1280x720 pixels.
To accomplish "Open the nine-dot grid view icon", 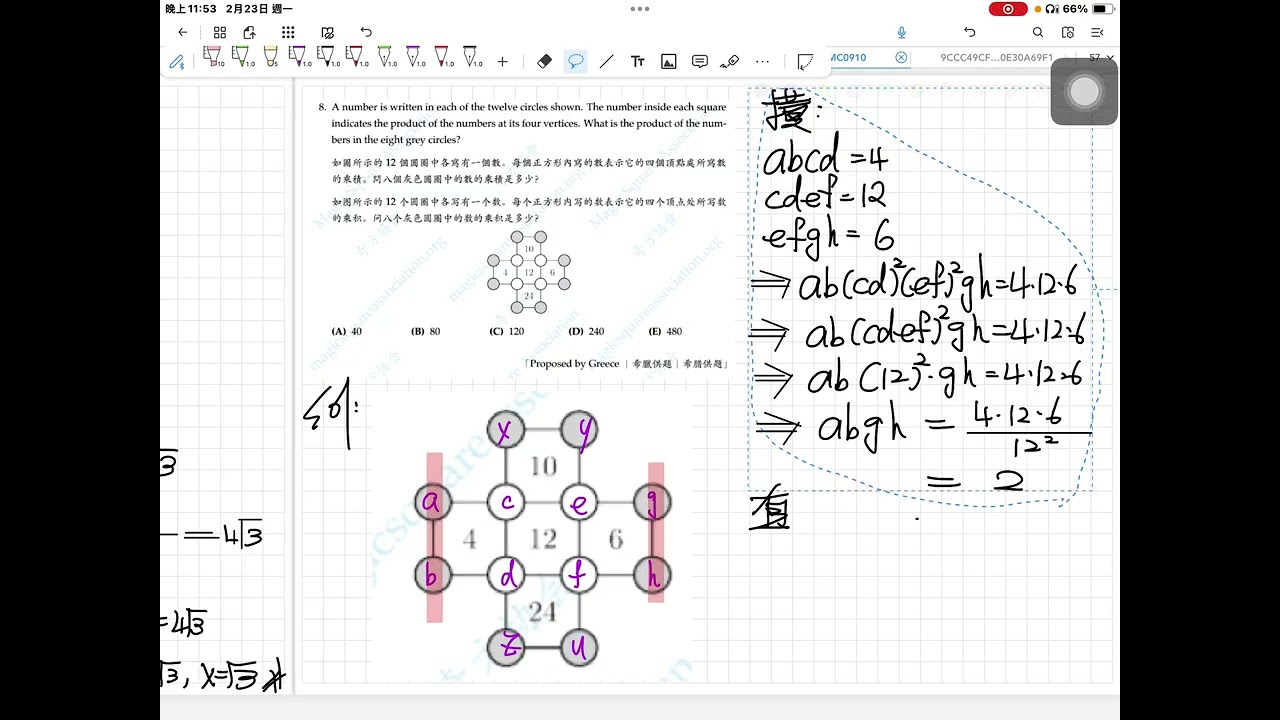I will tap(288, 33).
